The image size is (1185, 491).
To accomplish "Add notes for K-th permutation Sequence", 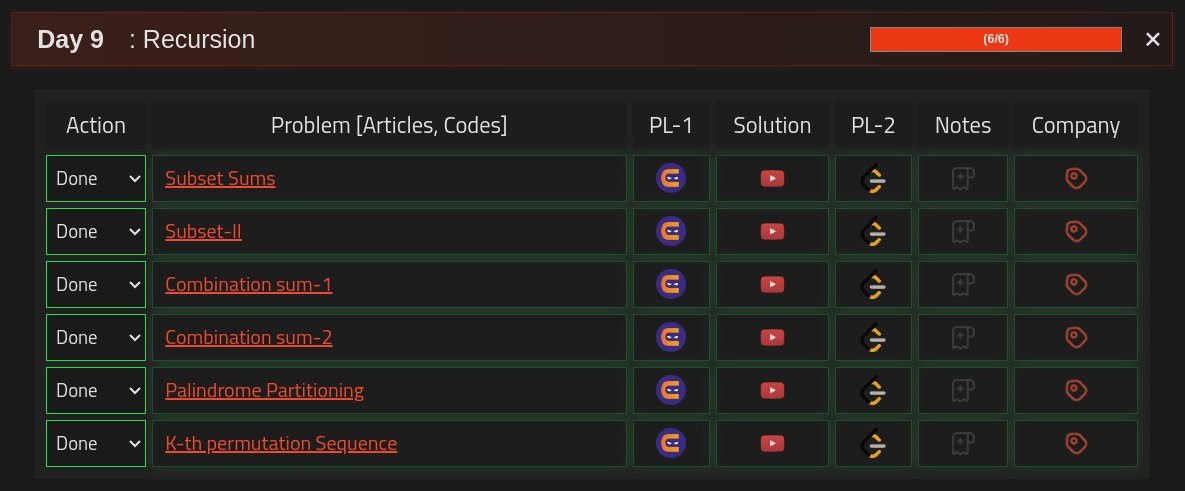I will click(963, 443).
